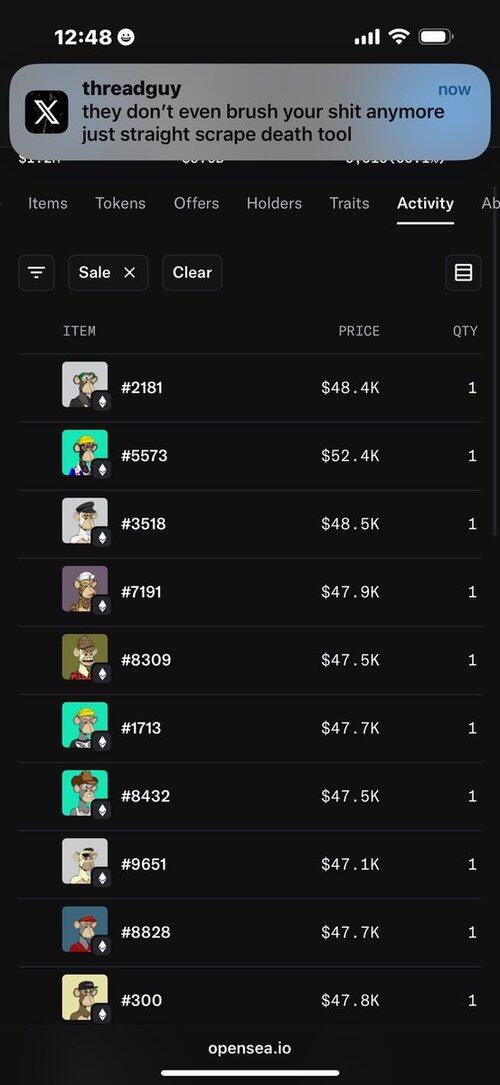Open the Tokens tab
The width and height of the screenshot is (500, 1085).
pyautogui.click(x=120, y=203)
